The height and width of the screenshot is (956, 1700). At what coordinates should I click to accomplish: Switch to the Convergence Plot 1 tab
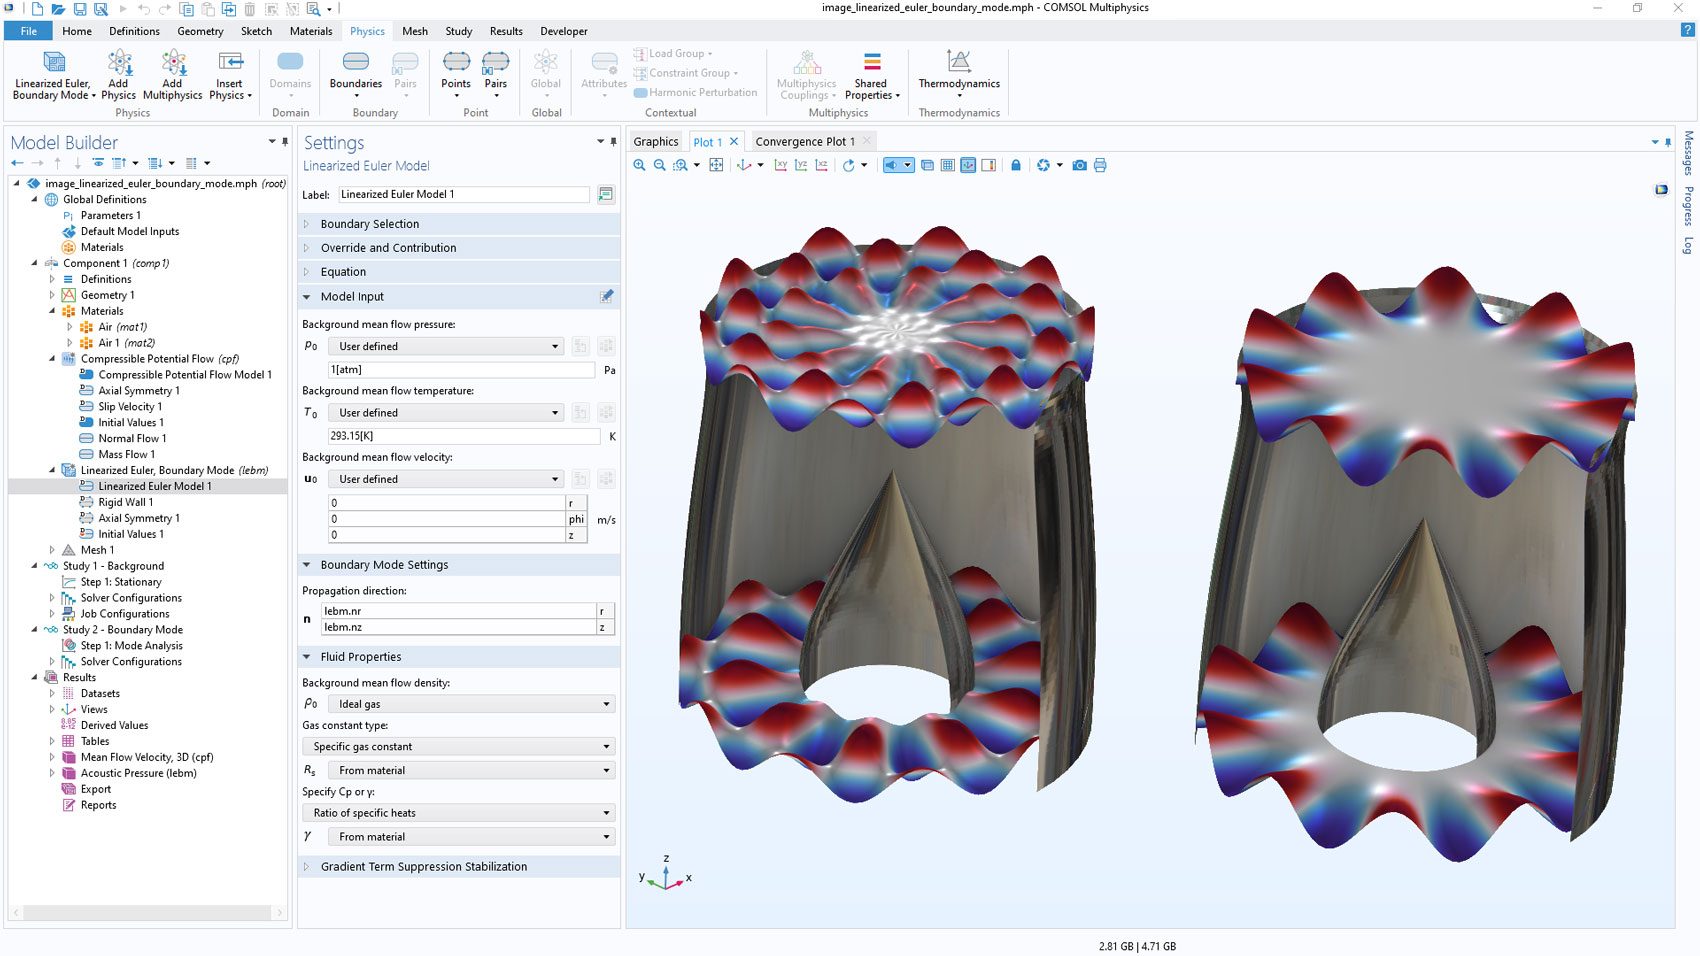coord(804,142)
